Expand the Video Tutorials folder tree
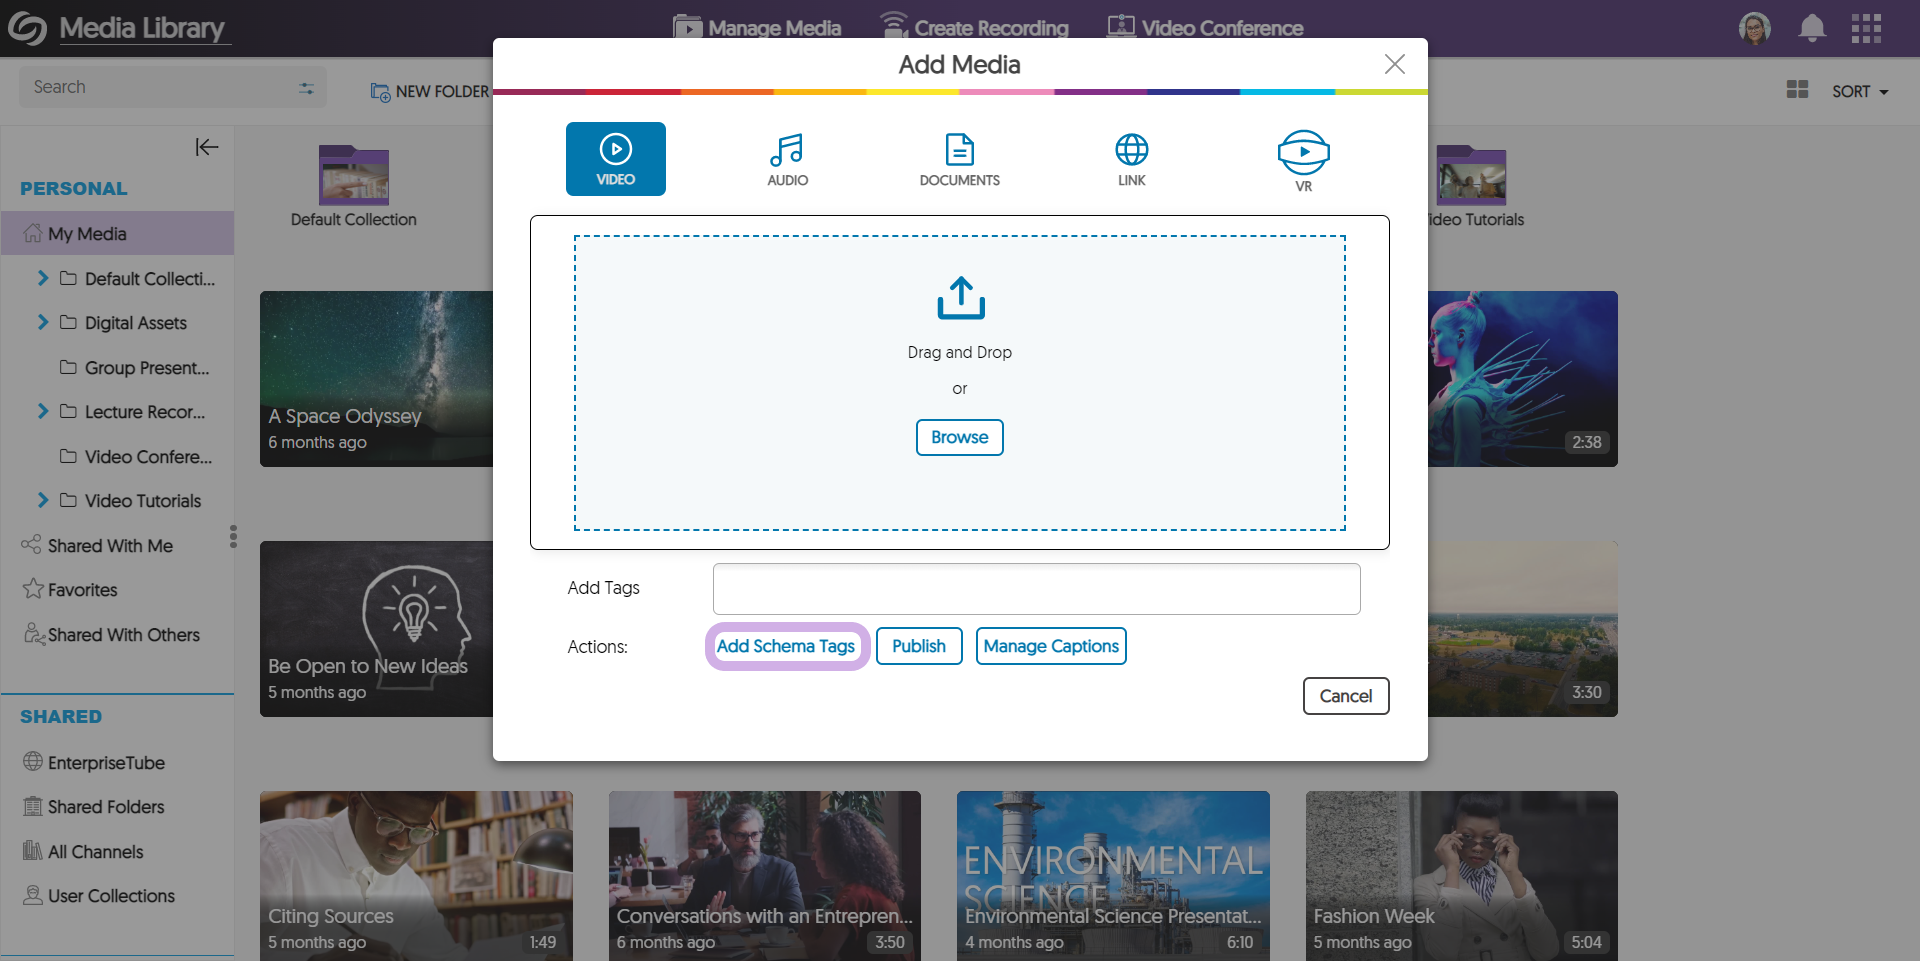Viewport: 1920px width, 961px height. [x=43, y=500]
